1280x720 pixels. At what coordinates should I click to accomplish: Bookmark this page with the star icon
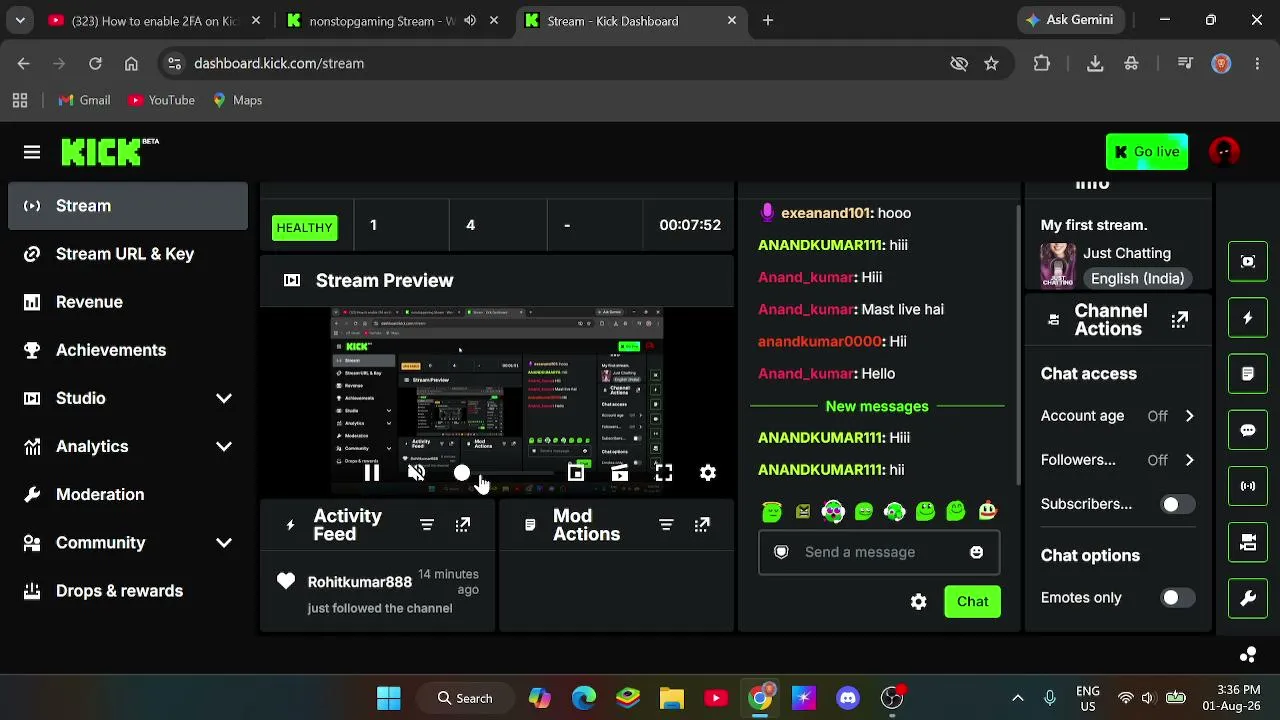coord(991,63)
